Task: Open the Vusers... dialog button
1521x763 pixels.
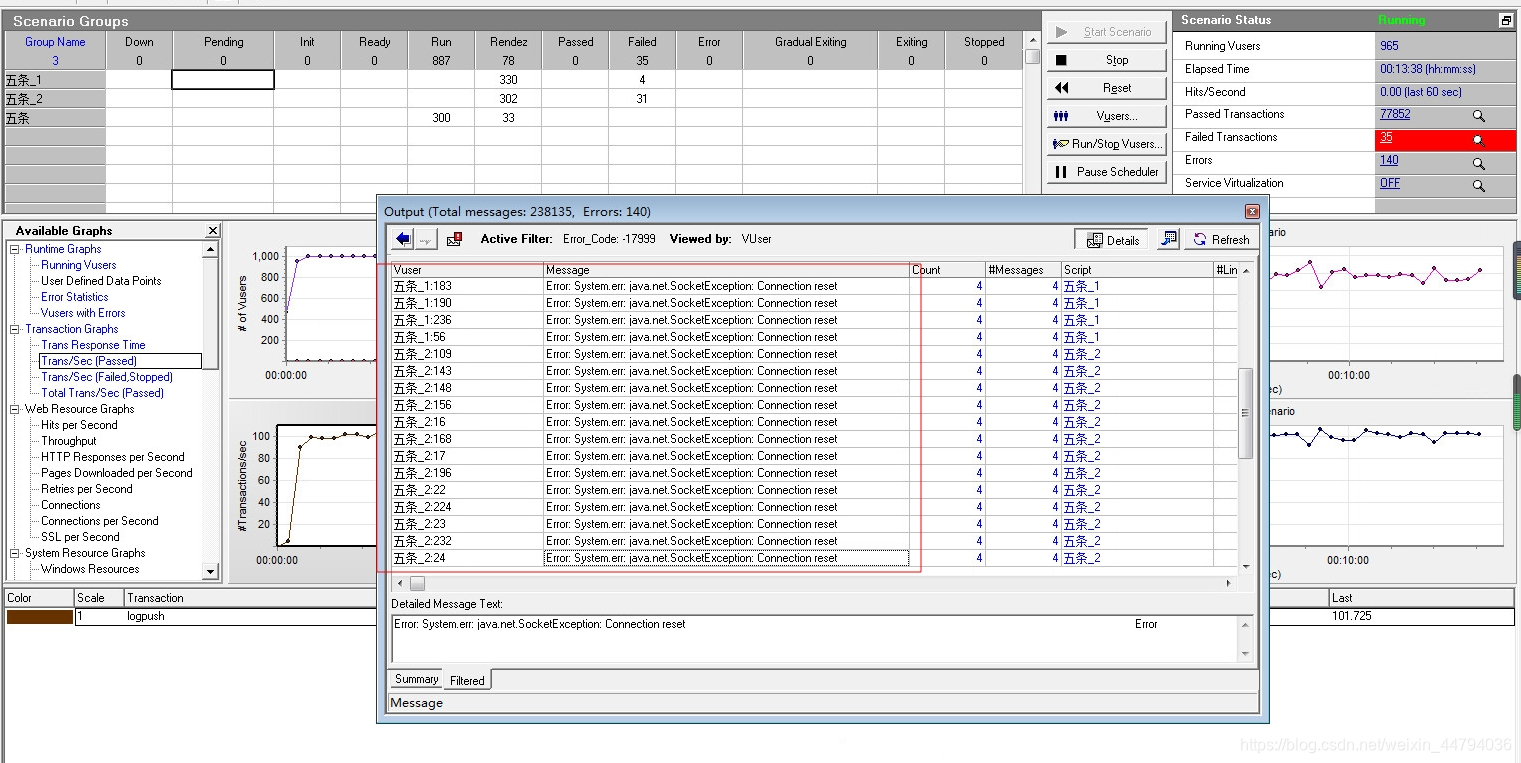Action: pos(1106,116)
